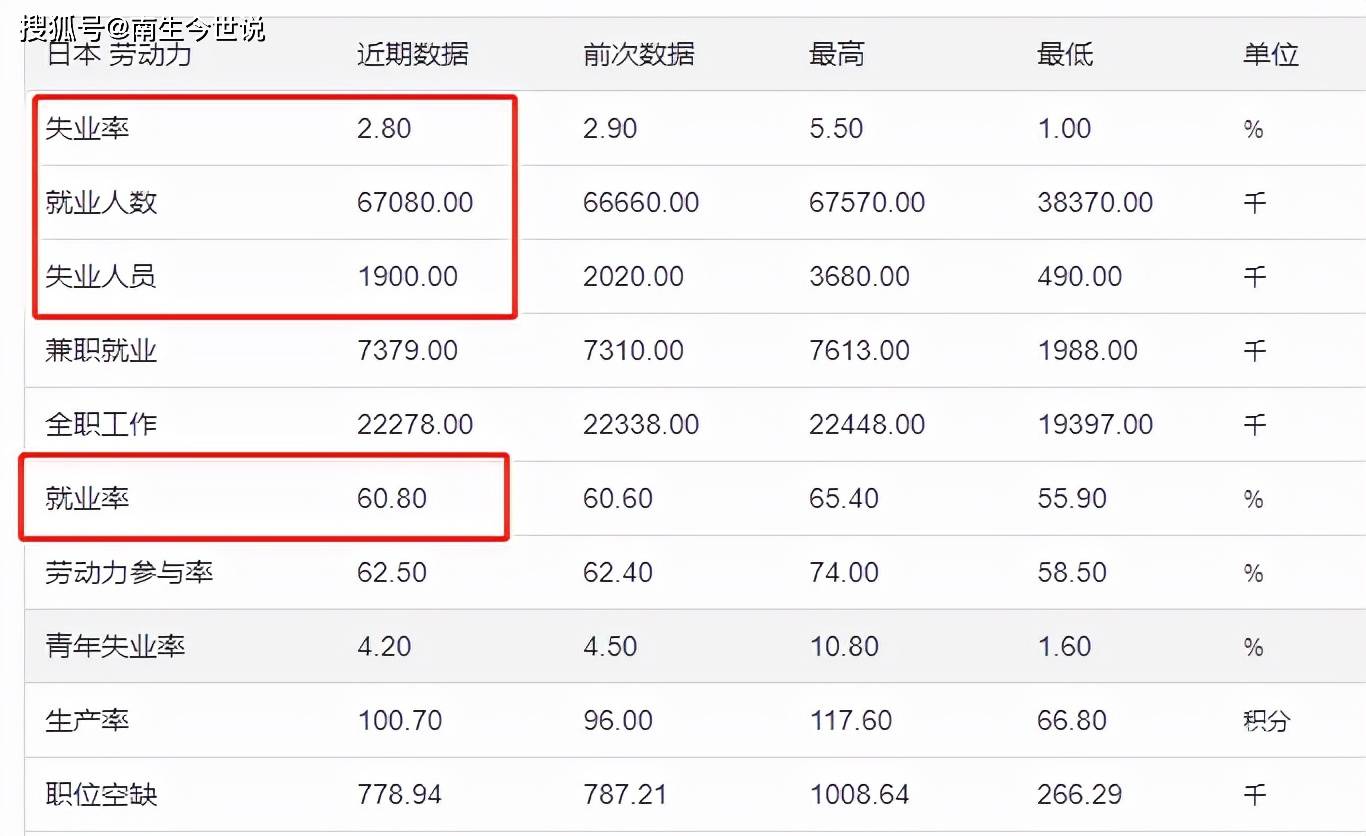Select the 职位空缺 lowest value 266.29

point(1080,795)
